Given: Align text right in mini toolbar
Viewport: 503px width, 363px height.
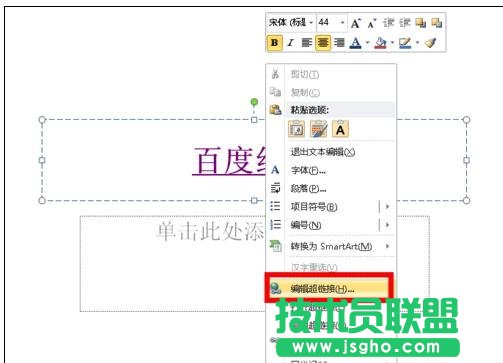Looking at the screenshot, I should (339, 43).
